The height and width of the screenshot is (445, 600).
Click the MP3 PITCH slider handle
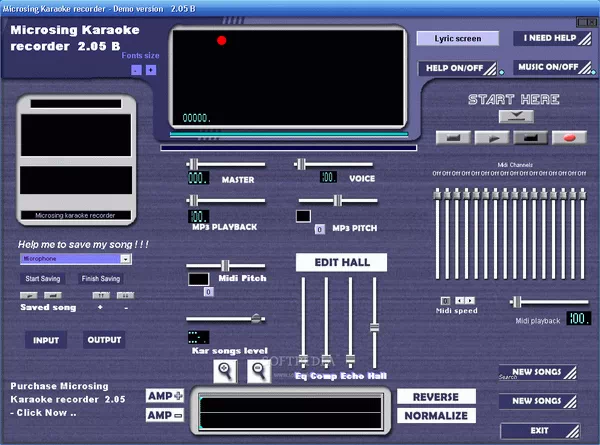pyautogui.click(x=338, y=200)
